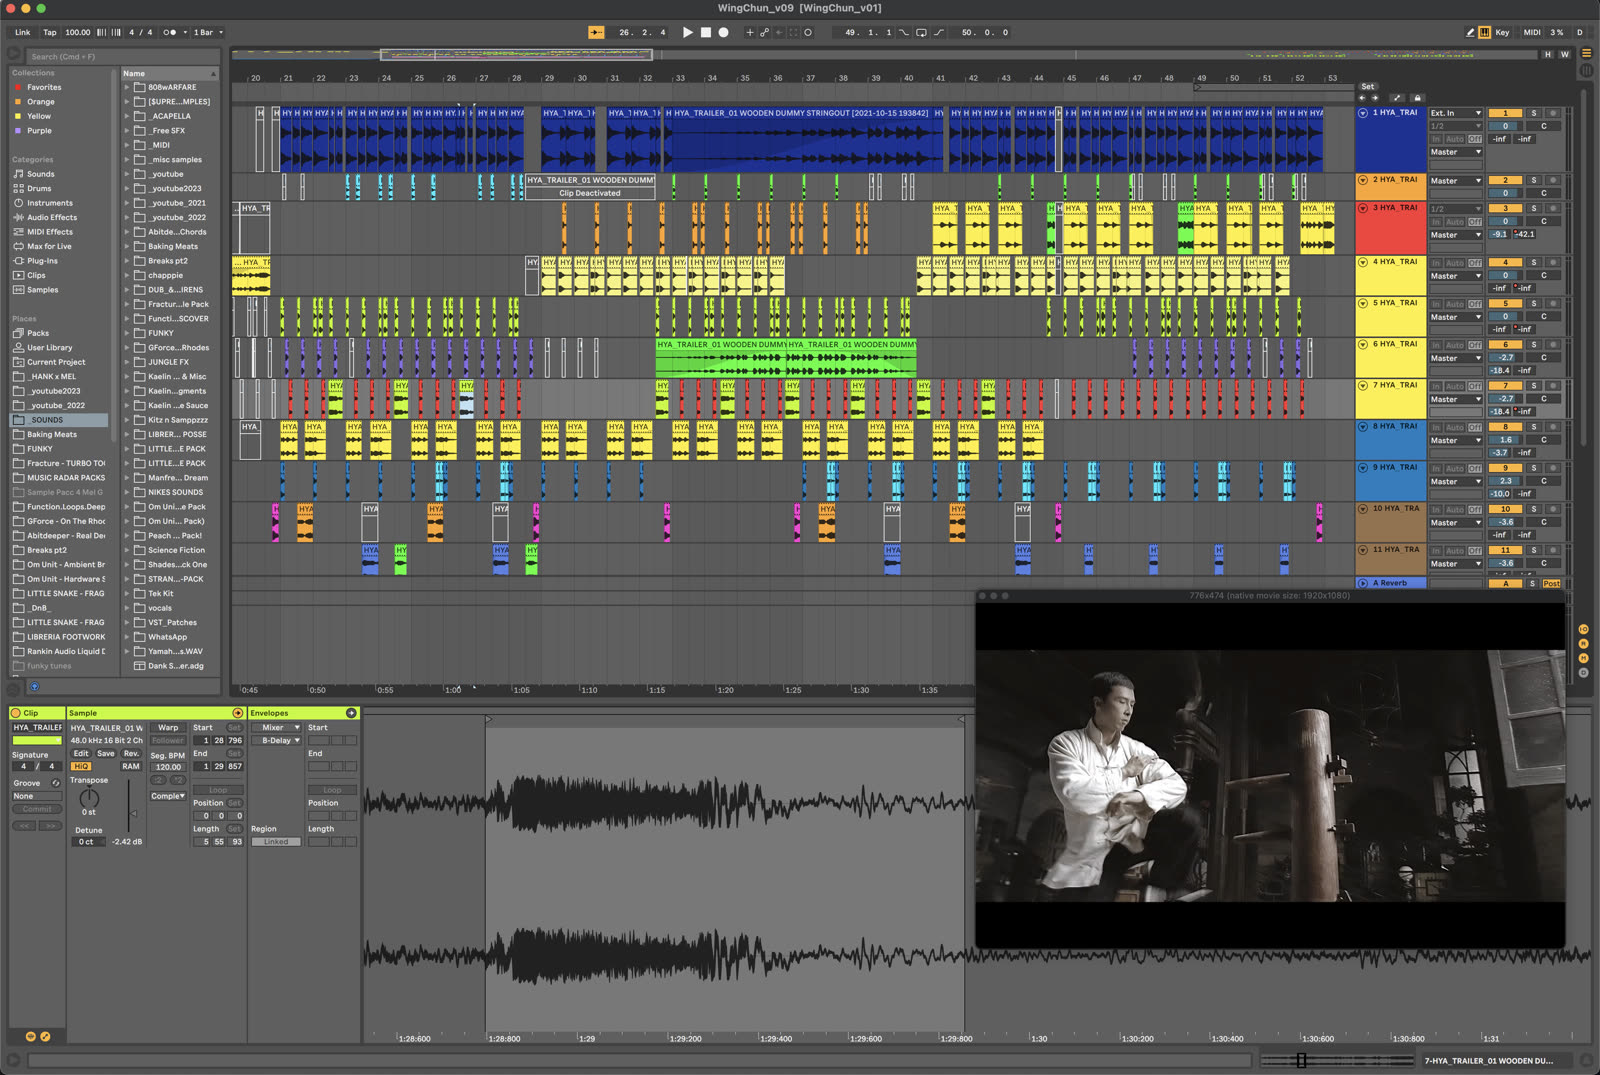Open the Complex warp mode dropdown
Image resolution: width=1600 pixels, height=1075 pixels.
coord(168,796)
